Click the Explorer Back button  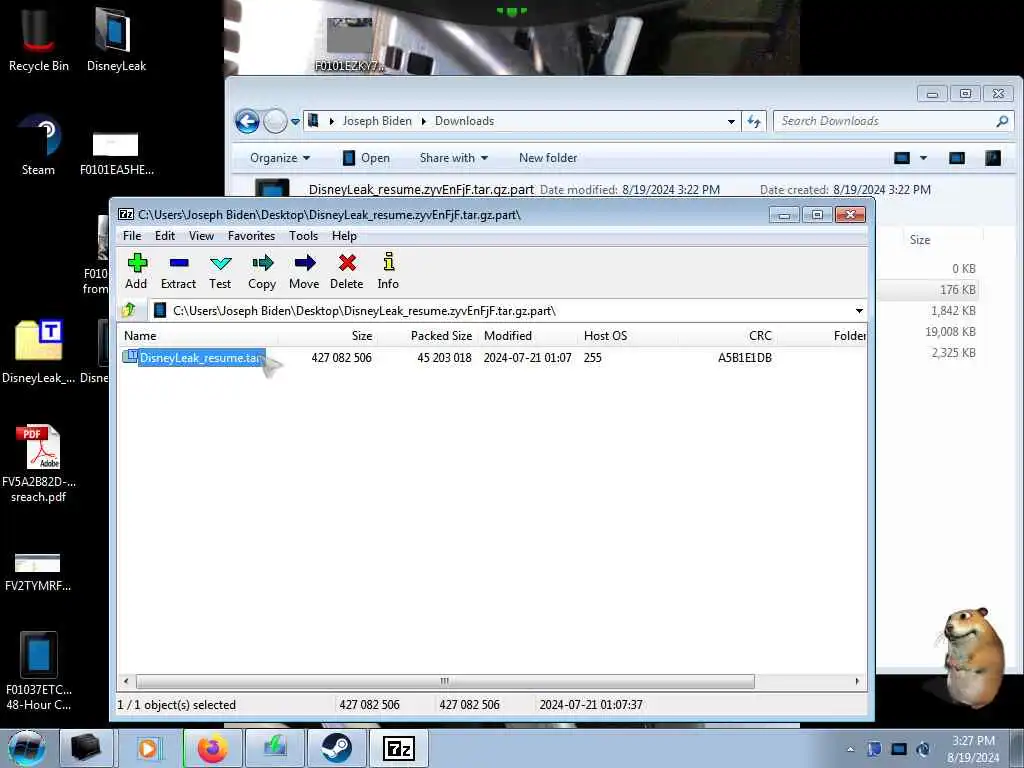coord(248,121)
